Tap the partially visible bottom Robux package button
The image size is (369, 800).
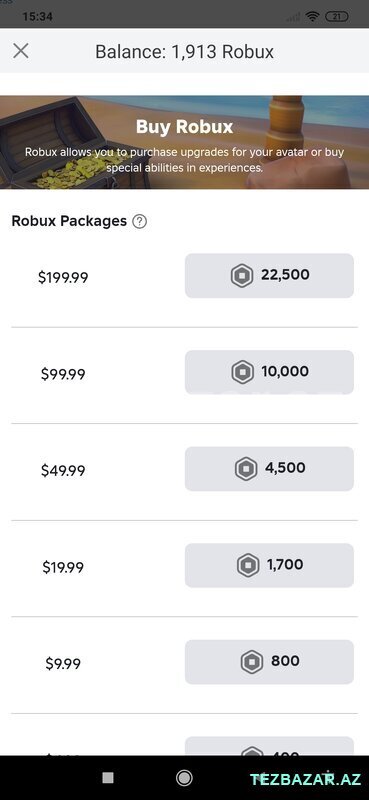pyautogui.click(x=269, y=746)
